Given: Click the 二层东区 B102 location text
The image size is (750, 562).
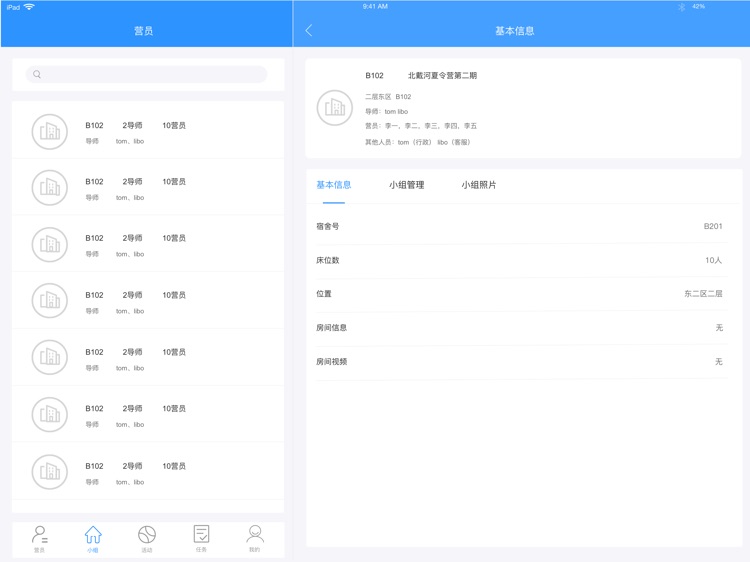Looking at the screenshot, I should (388, 97).
